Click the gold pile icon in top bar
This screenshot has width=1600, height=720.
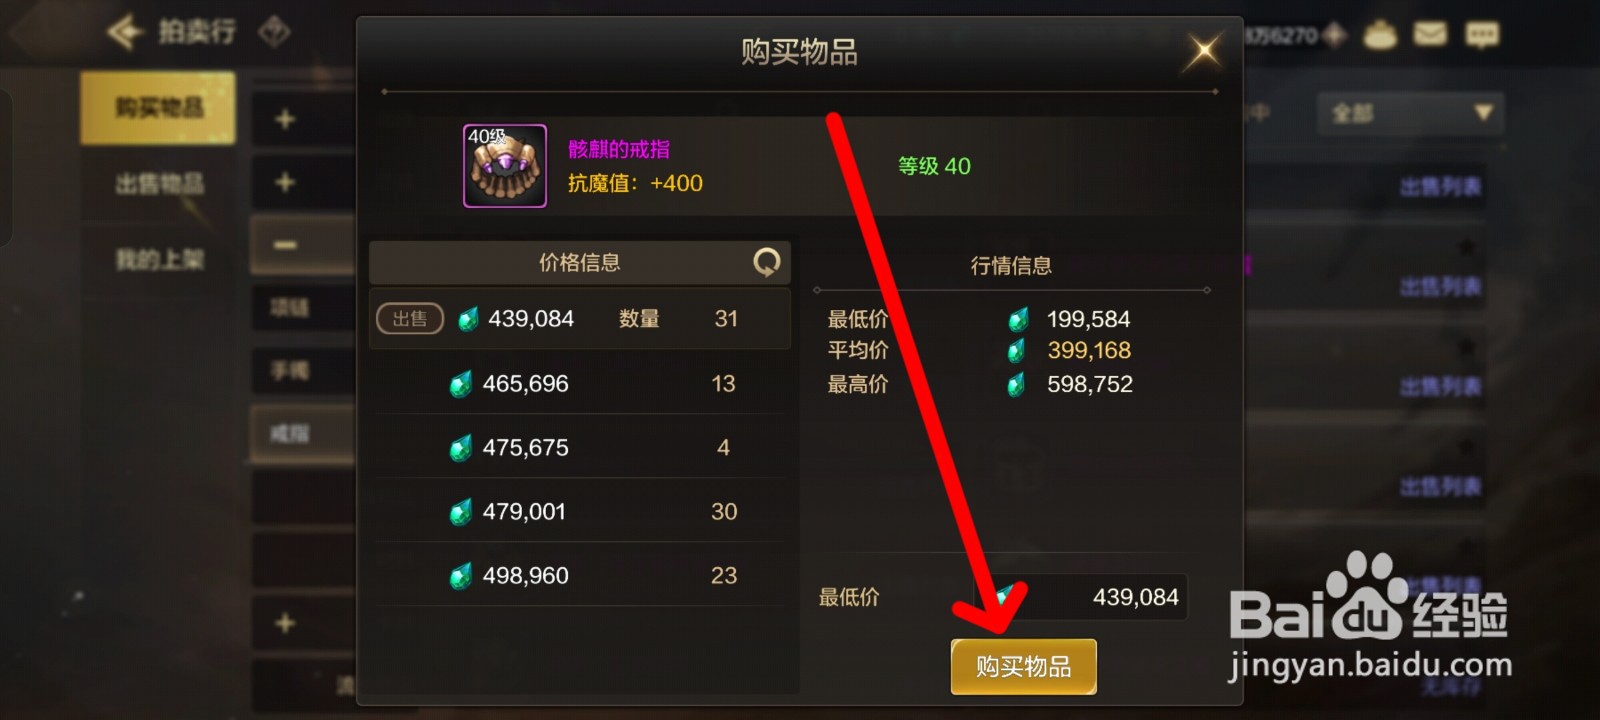1380,36
